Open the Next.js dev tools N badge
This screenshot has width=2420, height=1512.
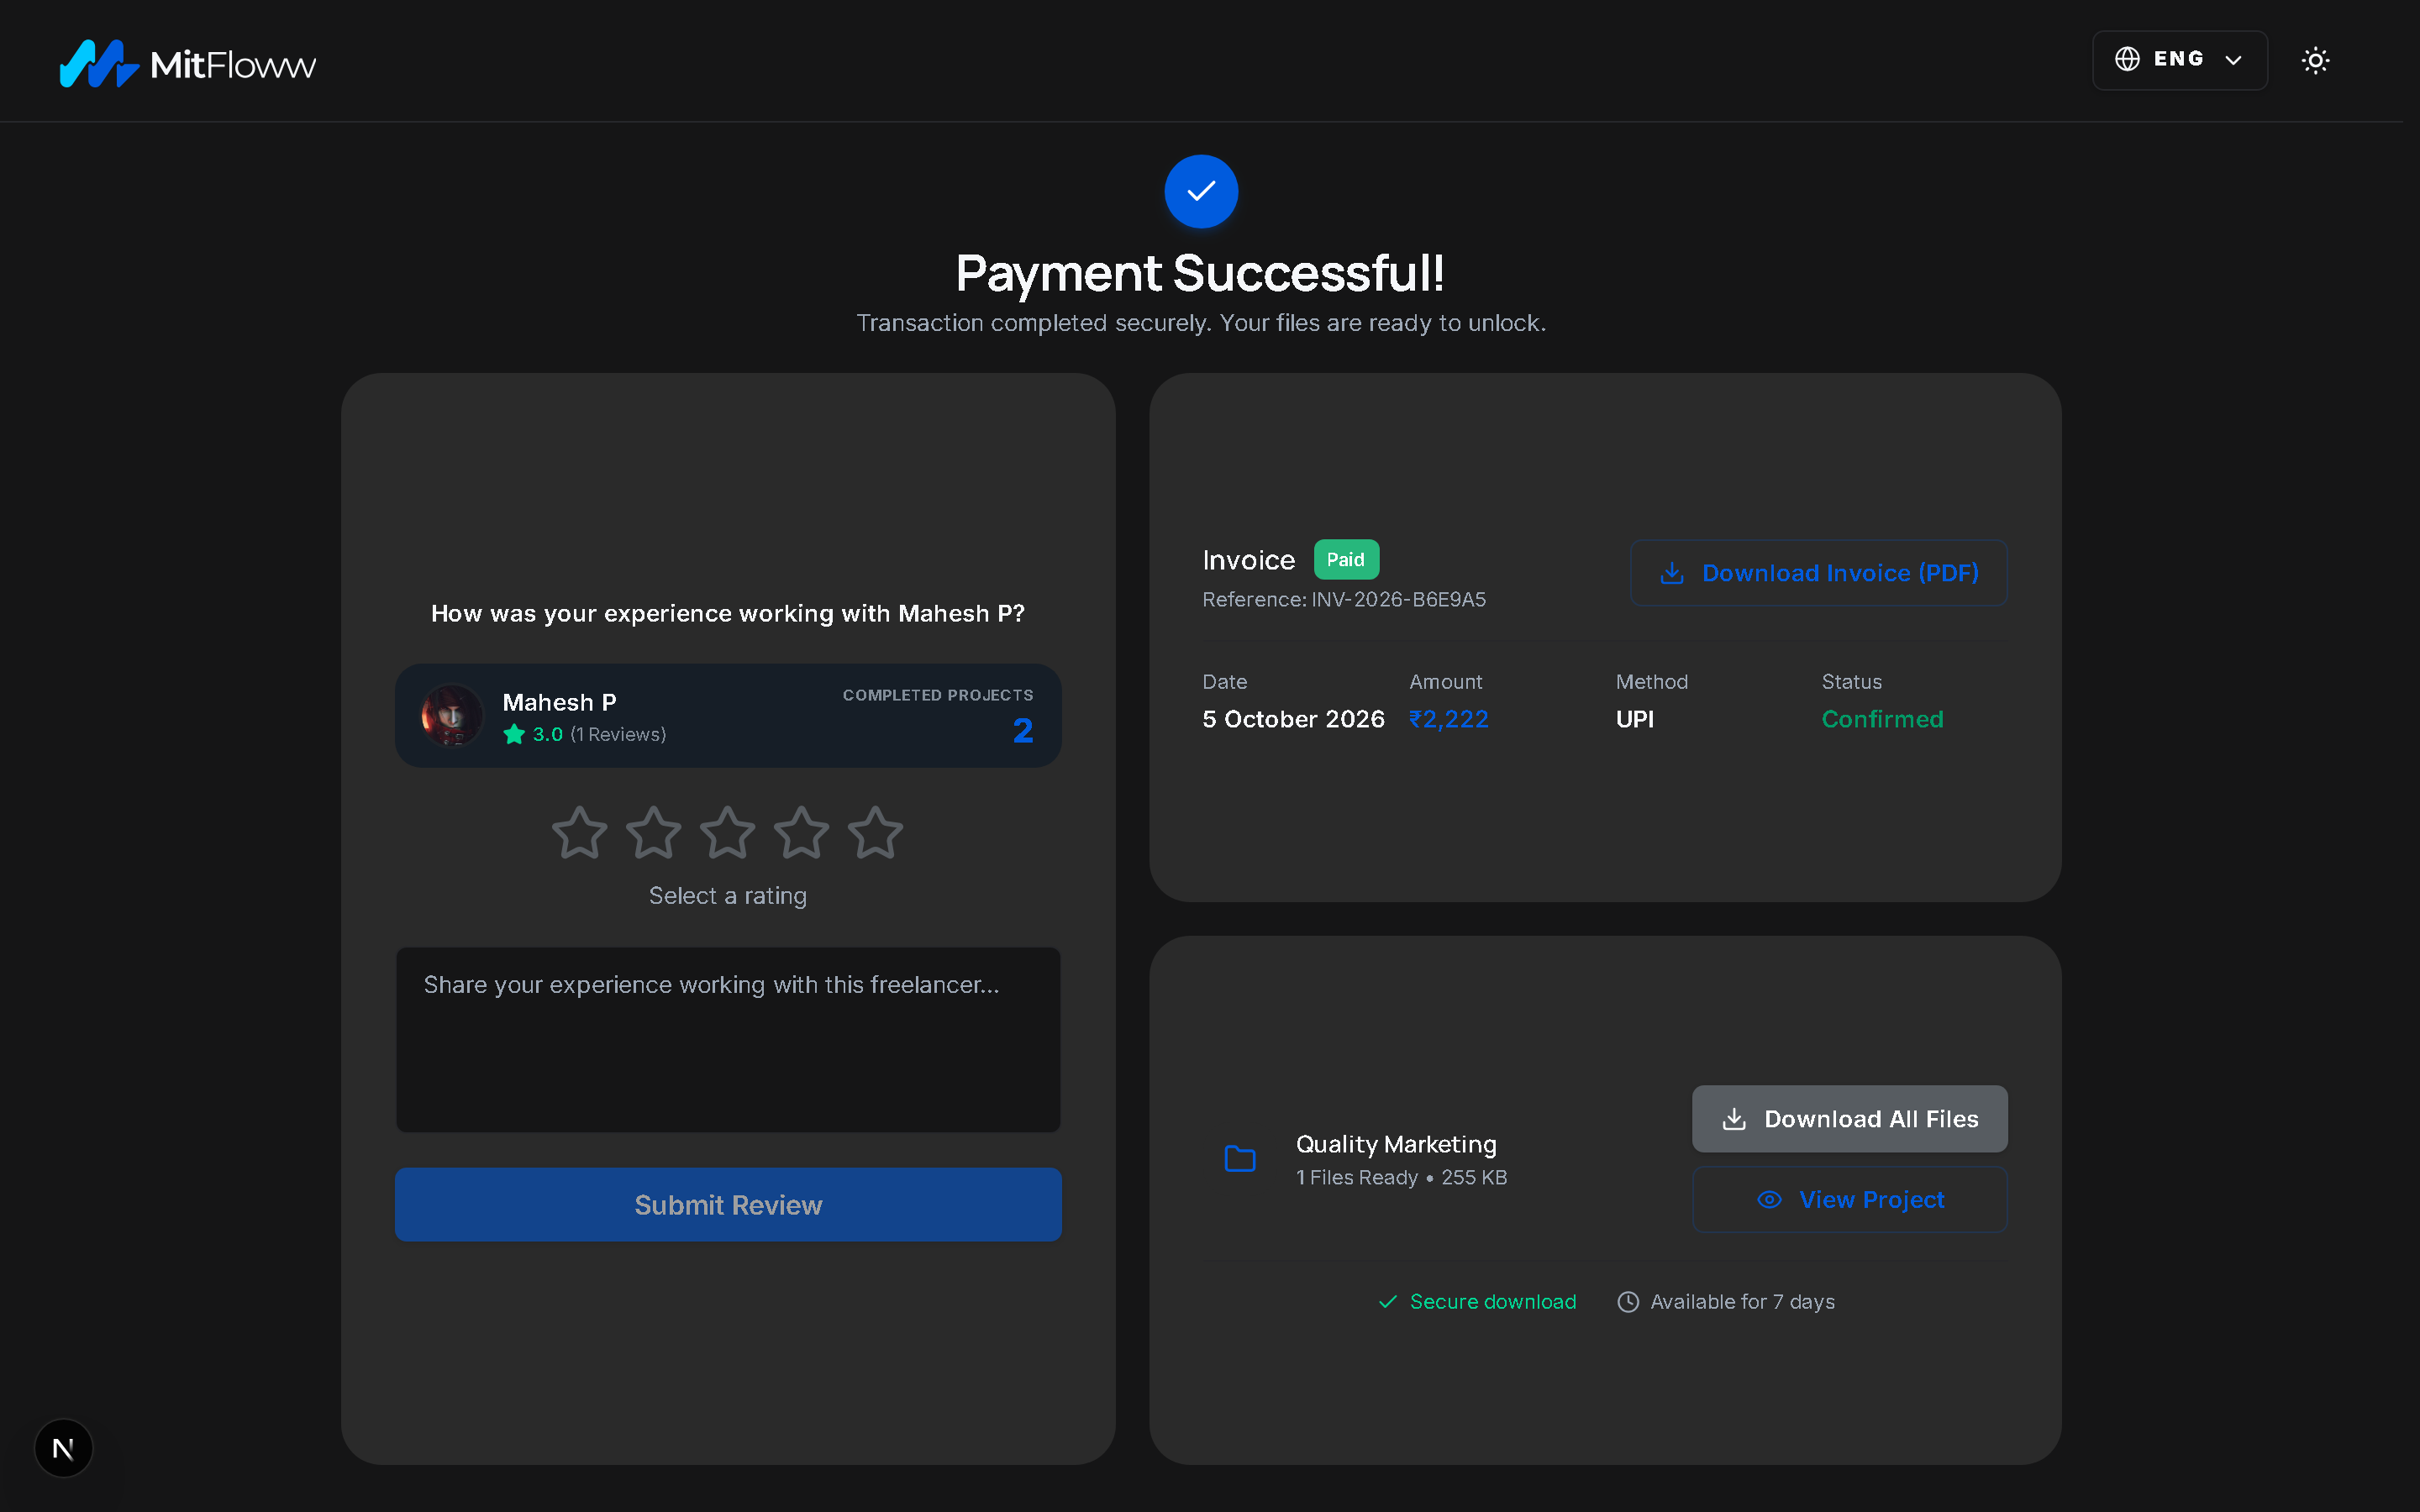click(63, 1448)
